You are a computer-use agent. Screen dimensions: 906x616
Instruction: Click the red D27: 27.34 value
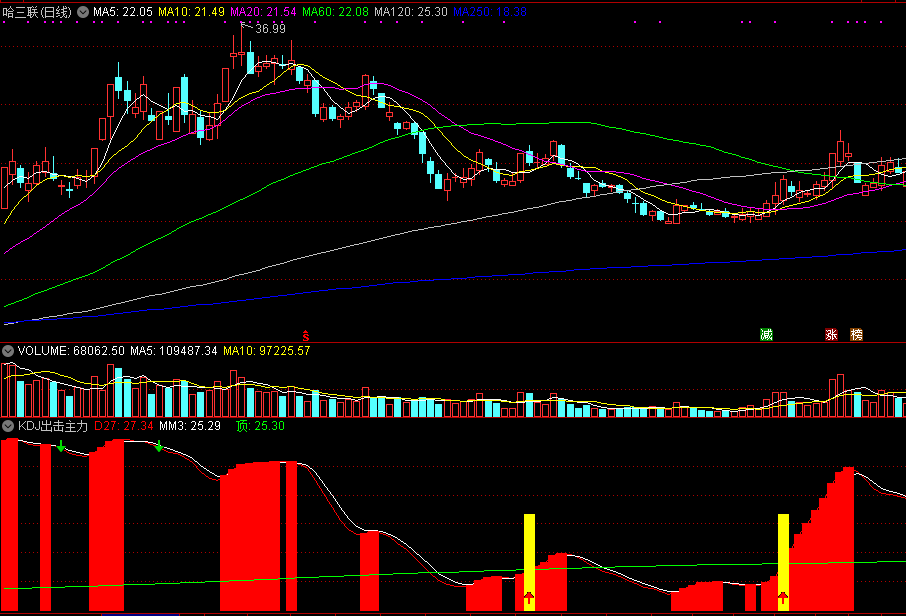[x=124, y=426]
